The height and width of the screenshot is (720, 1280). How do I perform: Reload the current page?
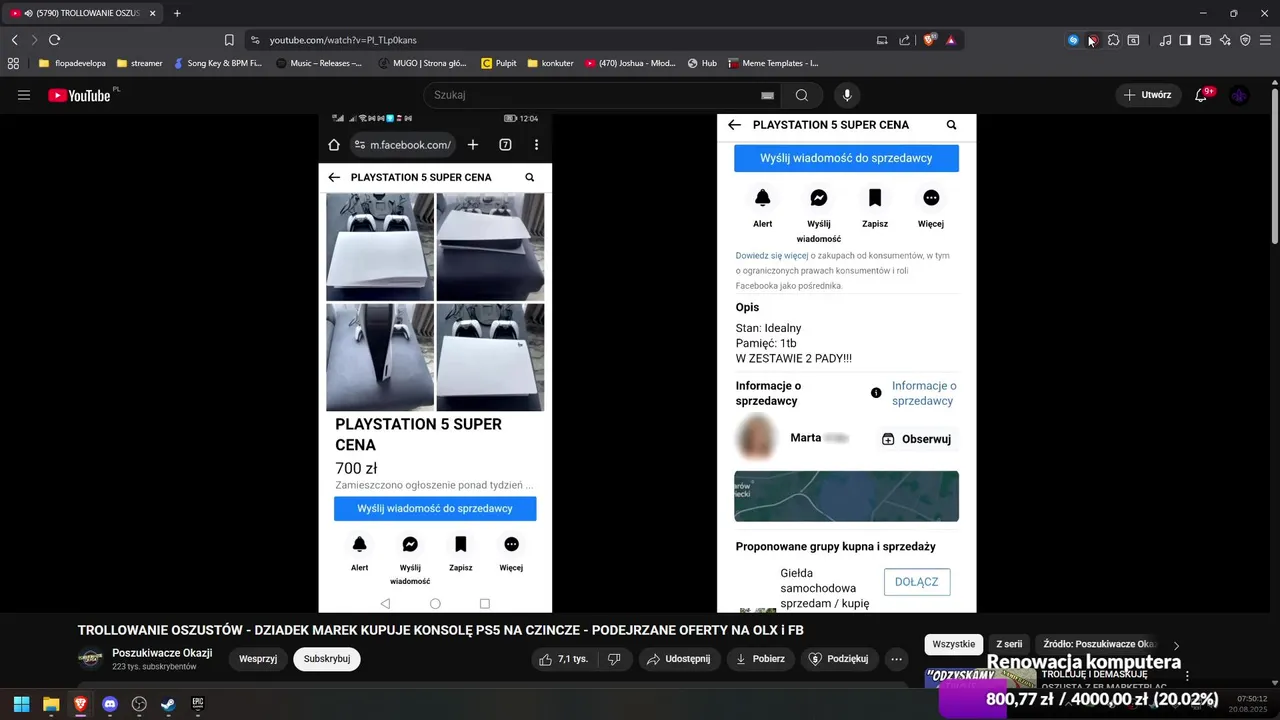(54, 40)
